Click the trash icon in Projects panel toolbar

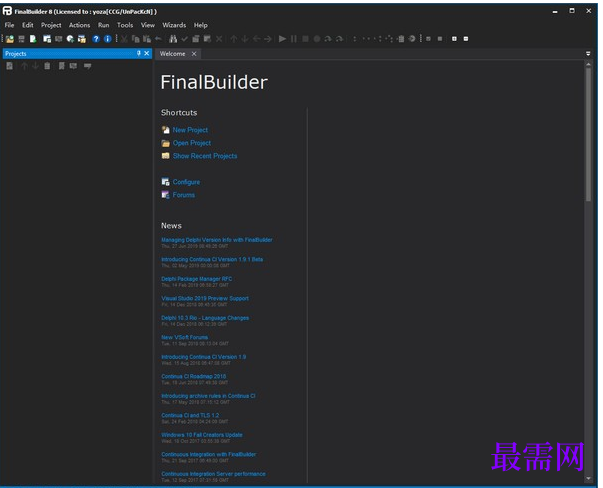(47, 66)
